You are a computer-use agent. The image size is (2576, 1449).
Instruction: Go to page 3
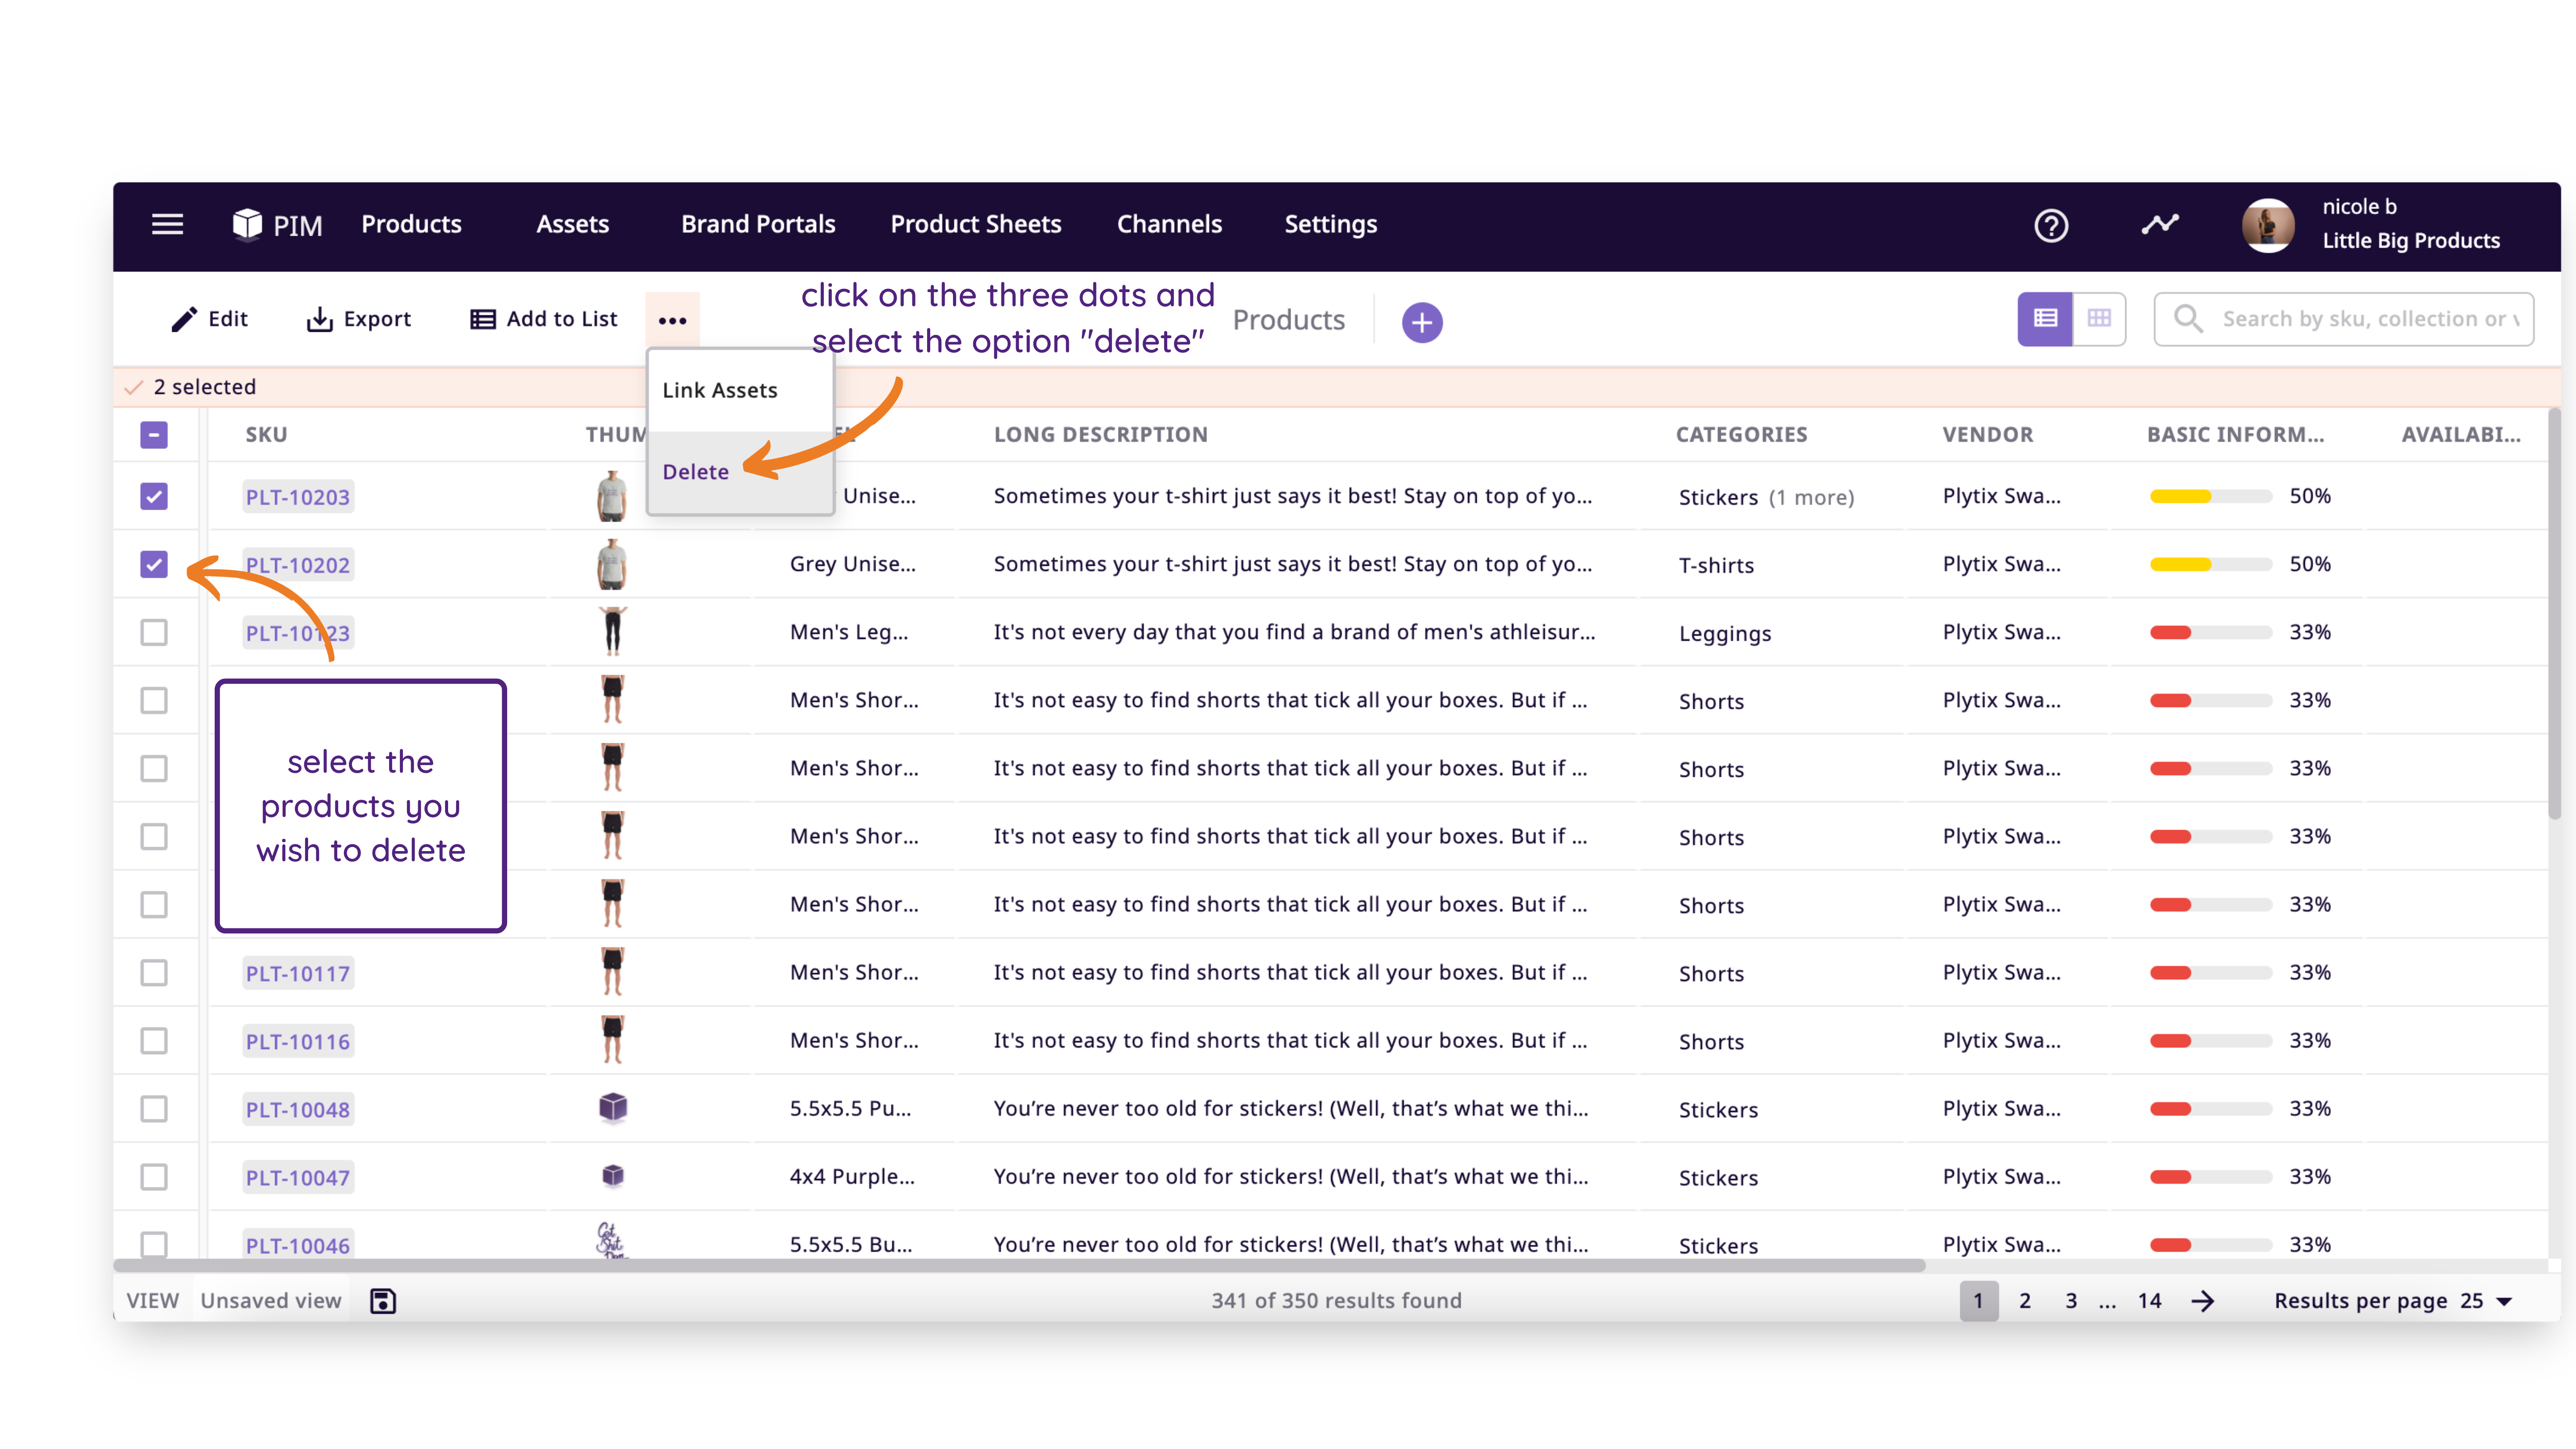[2072, 1301]
